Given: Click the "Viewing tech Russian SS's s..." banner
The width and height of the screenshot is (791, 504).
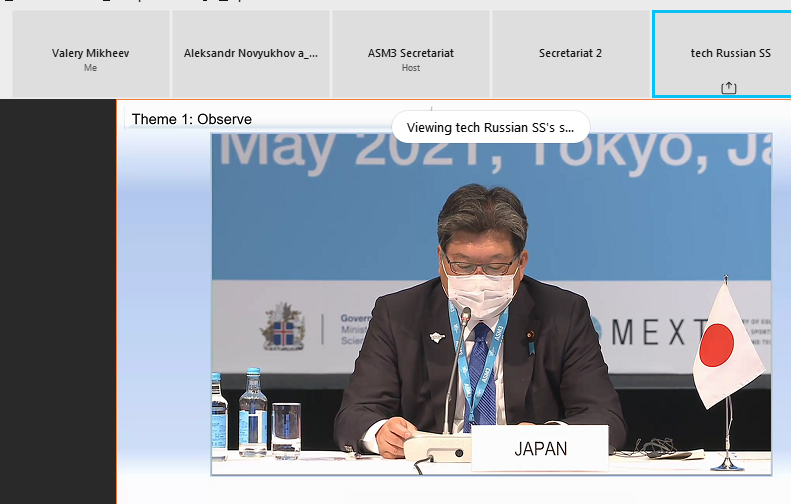Looking at the screenshot, I should click(490, 127).
